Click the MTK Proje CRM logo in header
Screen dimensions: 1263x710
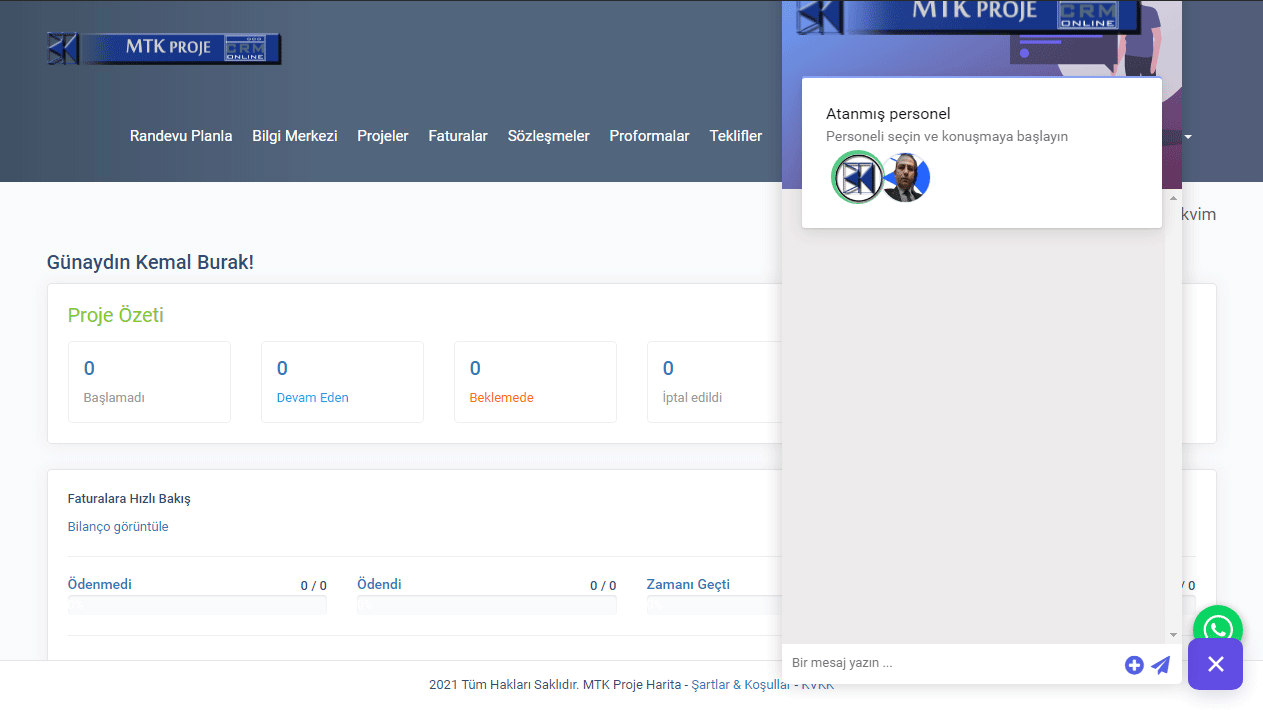[x=164, y=49]
